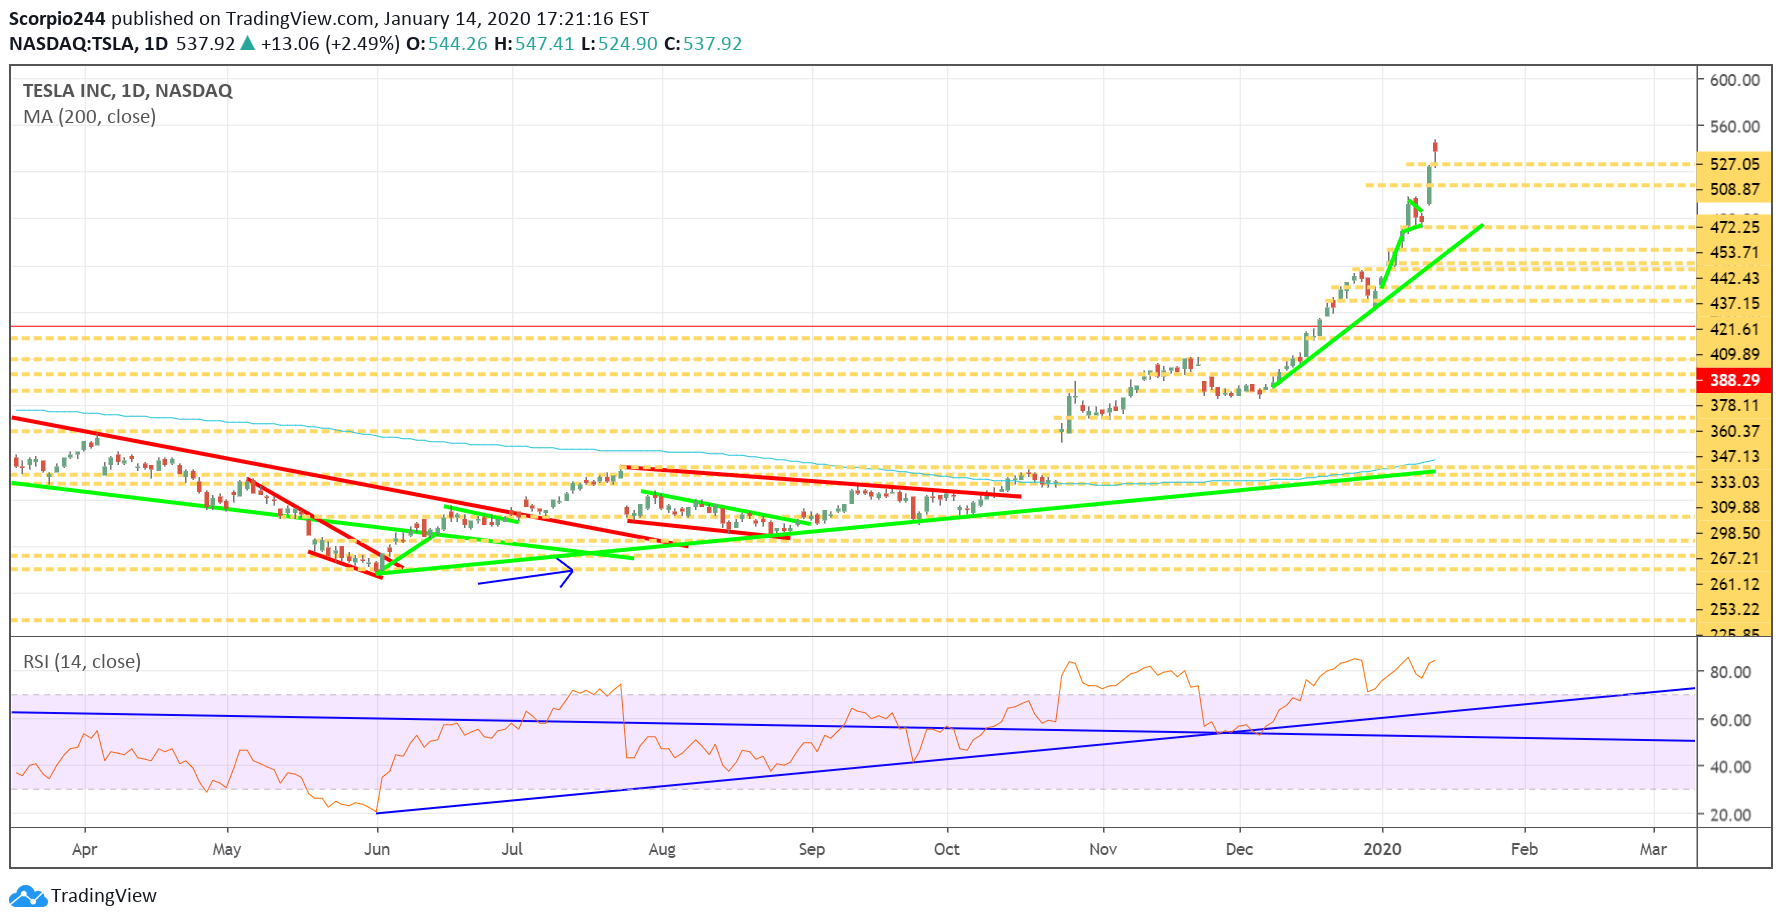
Task: Click the 2020 date axis label
Action: click(1383, 849)
